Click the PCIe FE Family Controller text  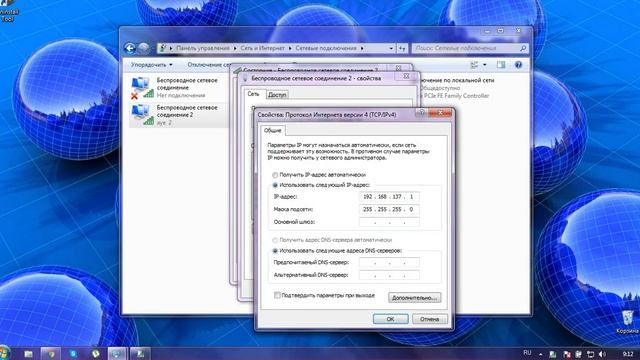[x=456, y=96]
